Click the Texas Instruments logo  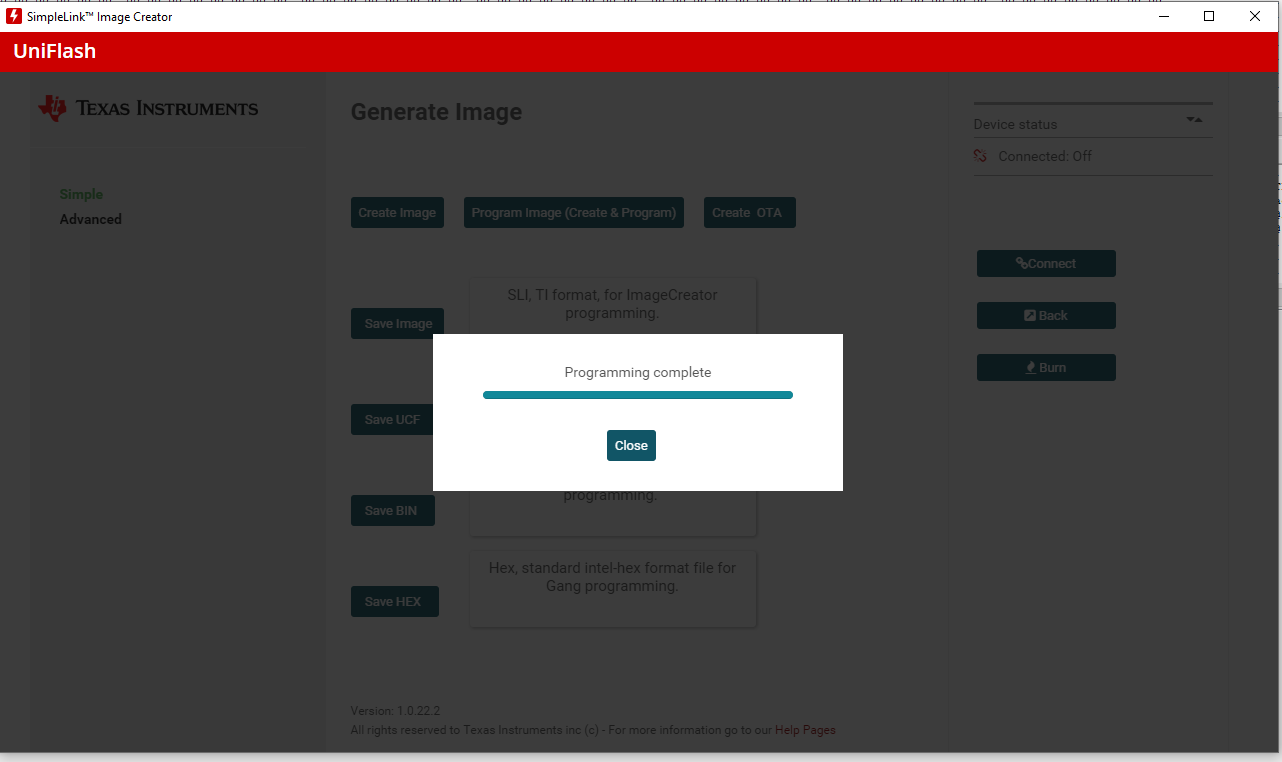click(148, 108)
